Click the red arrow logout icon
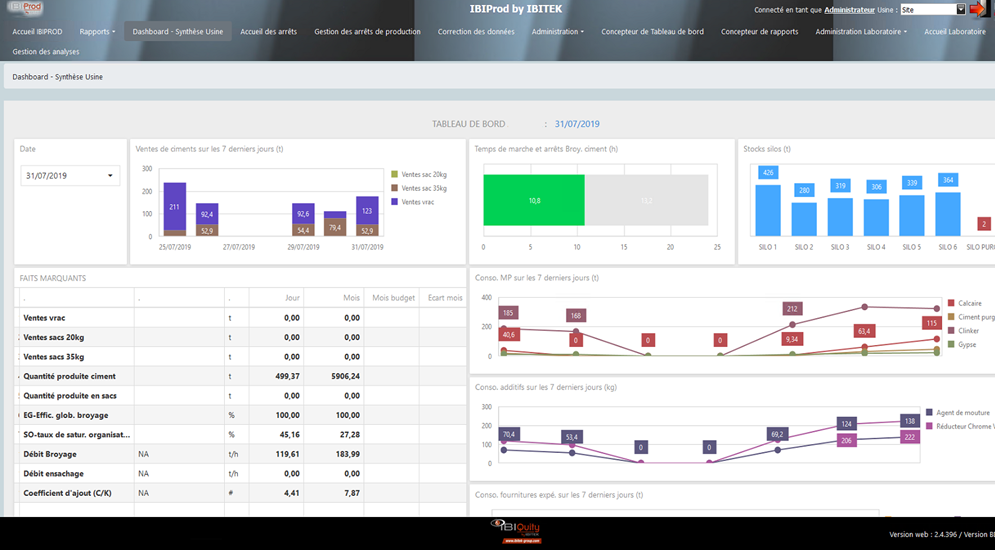This screenshot has width=996, height=552. [978, 10]
